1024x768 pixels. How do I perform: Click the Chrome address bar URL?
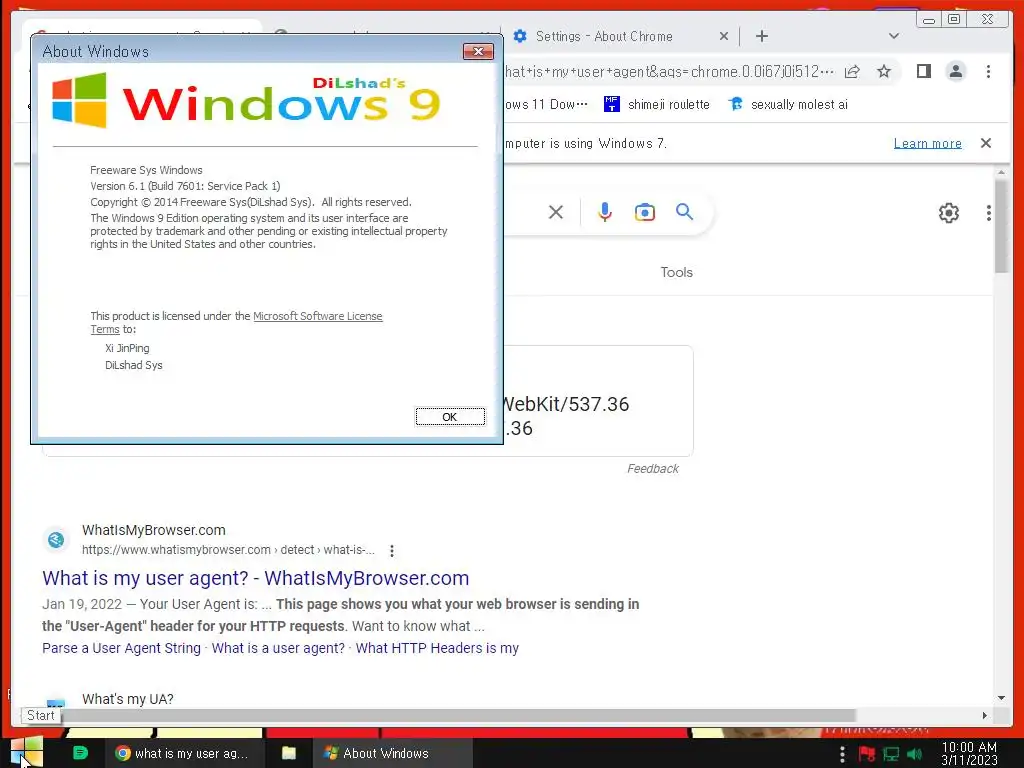click(669, 71)
